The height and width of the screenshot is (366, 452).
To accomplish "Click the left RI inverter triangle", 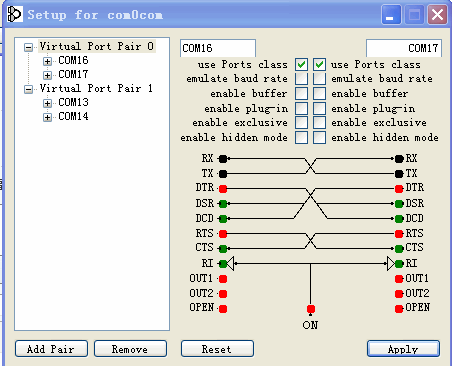I will pyautogui.click(x=231, y=264).
